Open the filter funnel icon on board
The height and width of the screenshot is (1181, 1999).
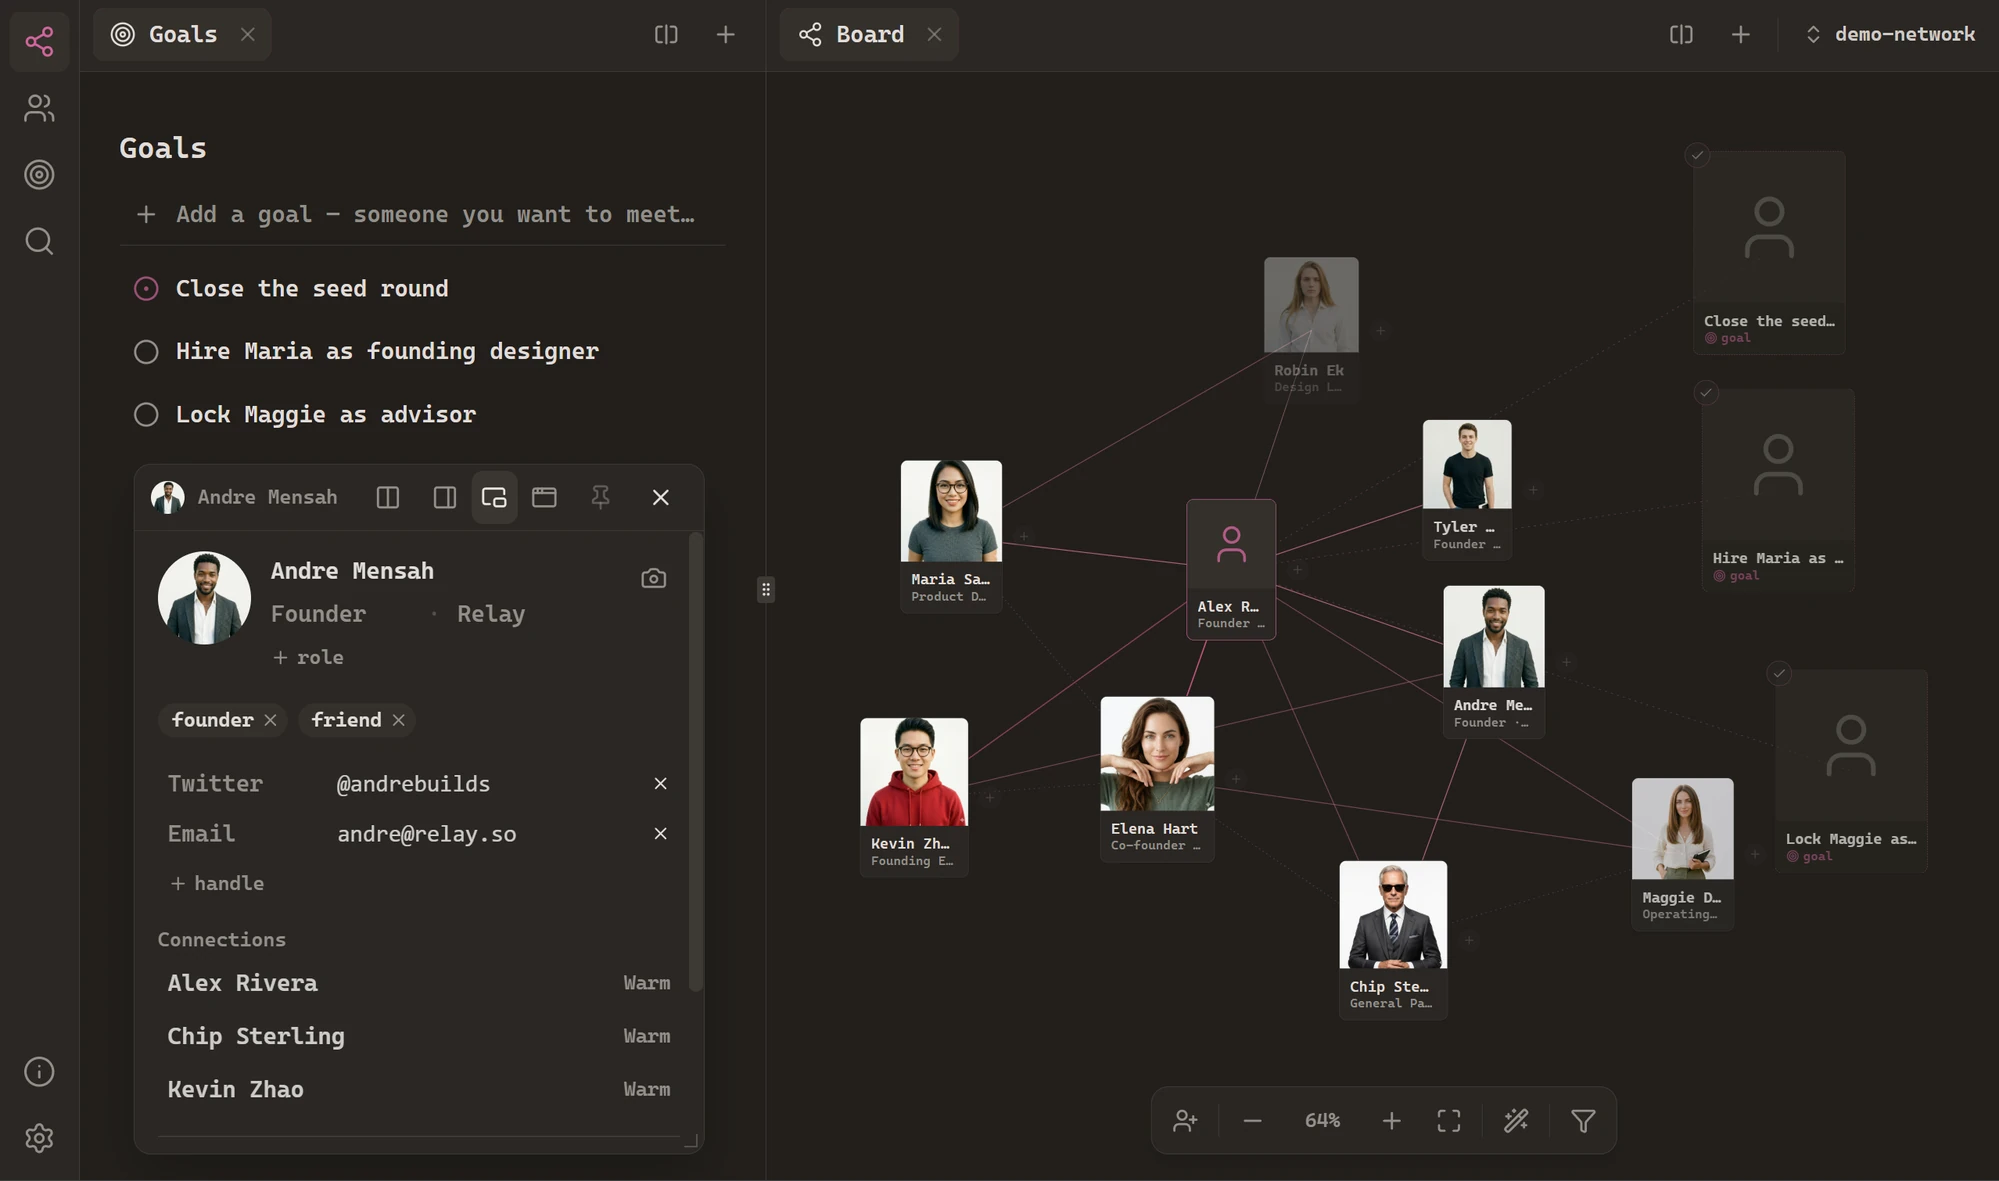pos(1583,1121)
